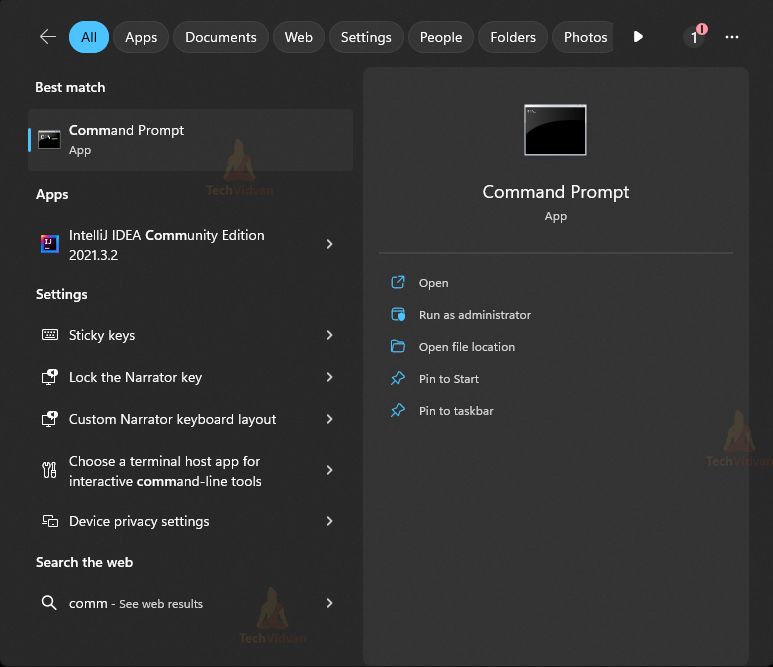Click the terminal host app tools icon
This screenshot has width=773, height=667.
point(49,470)
